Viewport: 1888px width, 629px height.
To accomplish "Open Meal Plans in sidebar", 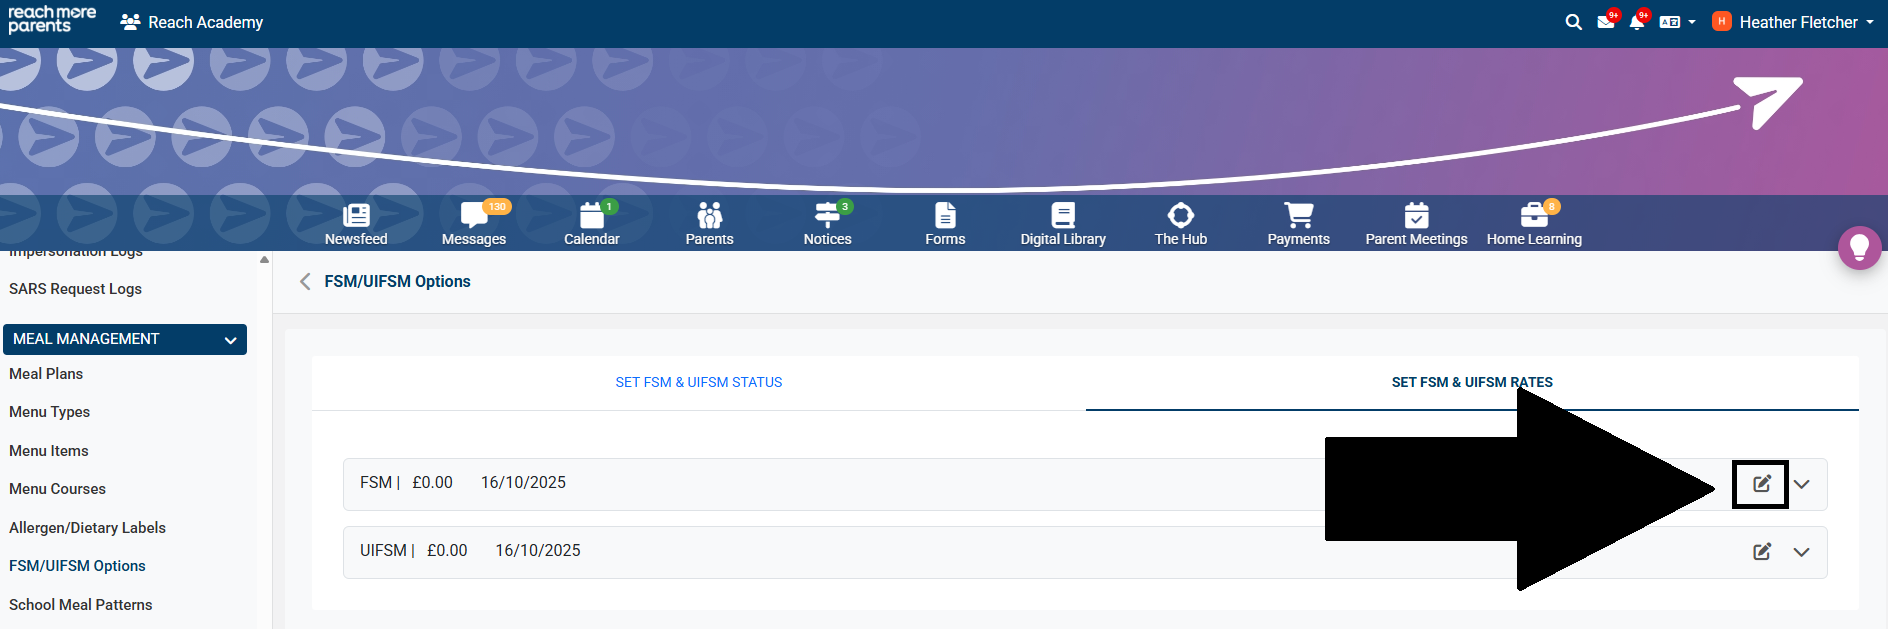I will click(x=46, y=374).
